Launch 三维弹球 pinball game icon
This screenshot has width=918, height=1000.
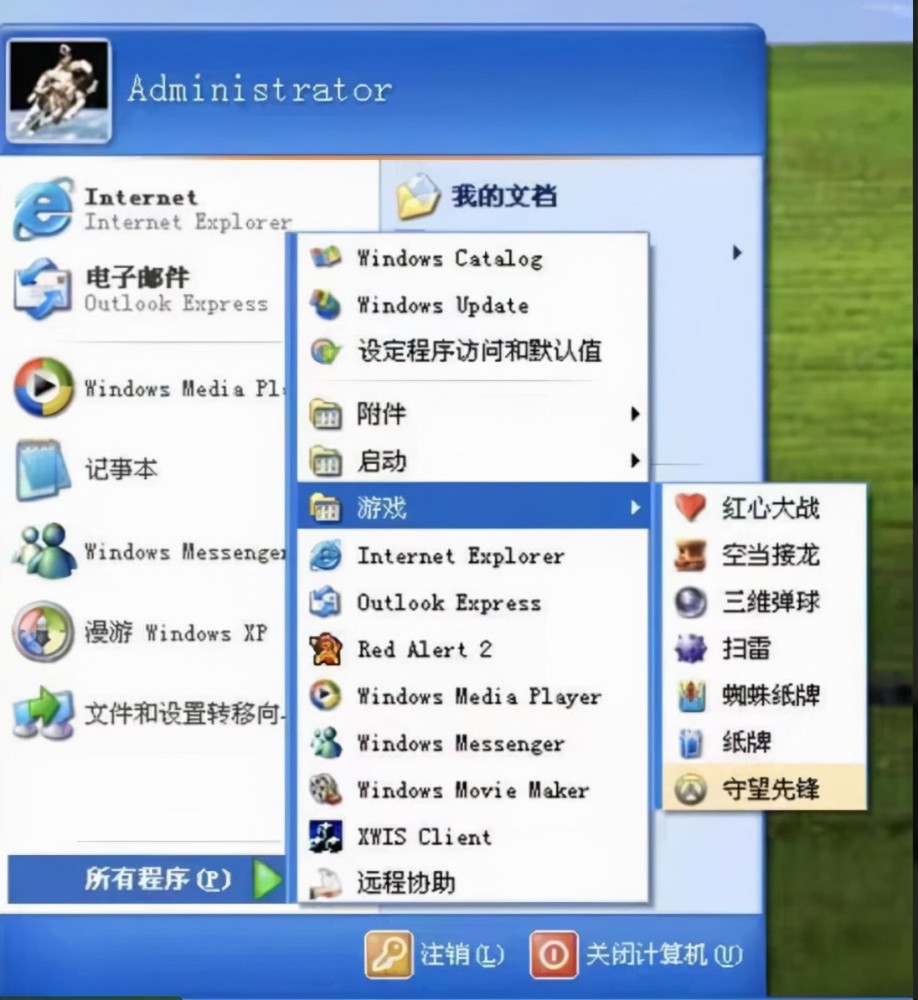tap(690, 602)
